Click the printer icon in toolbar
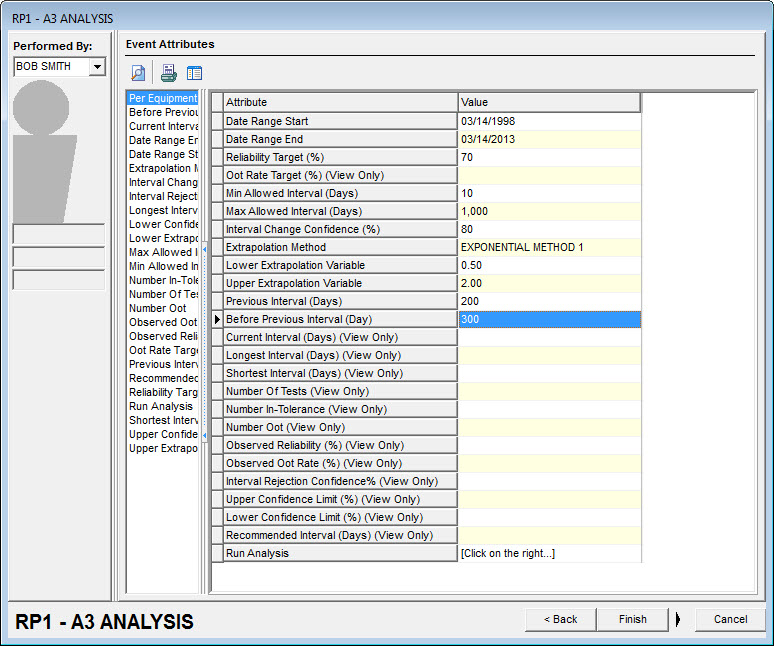This screenshot has width=774, height=646. tap(168, 73)
